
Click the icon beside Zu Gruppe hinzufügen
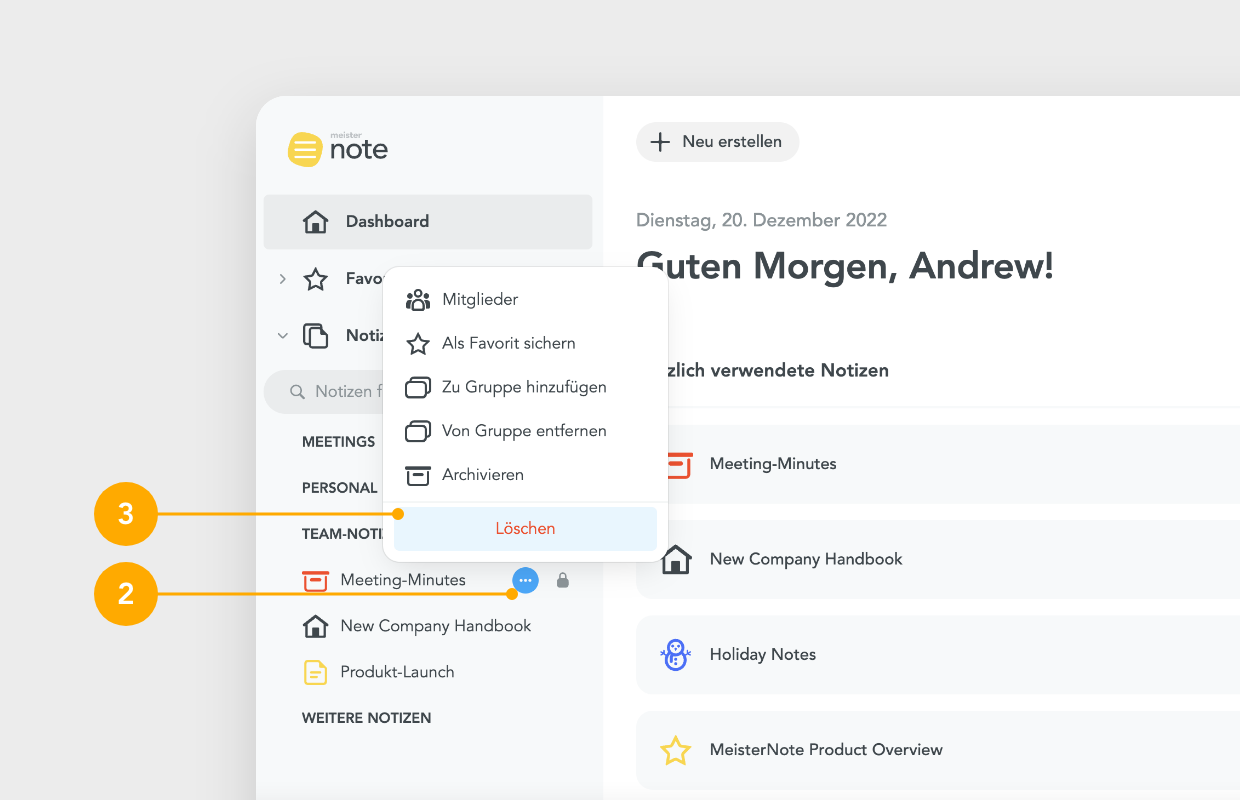[418, 387]
